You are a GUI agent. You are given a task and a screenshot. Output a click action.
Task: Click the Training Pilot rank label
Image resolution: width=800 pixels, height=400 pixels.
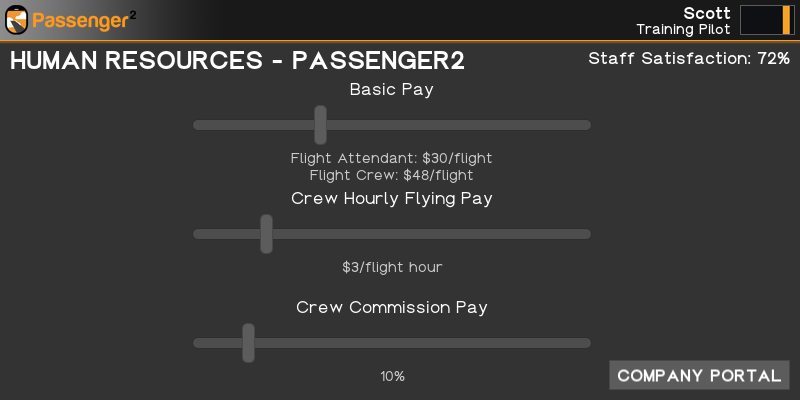click(683, 29)
